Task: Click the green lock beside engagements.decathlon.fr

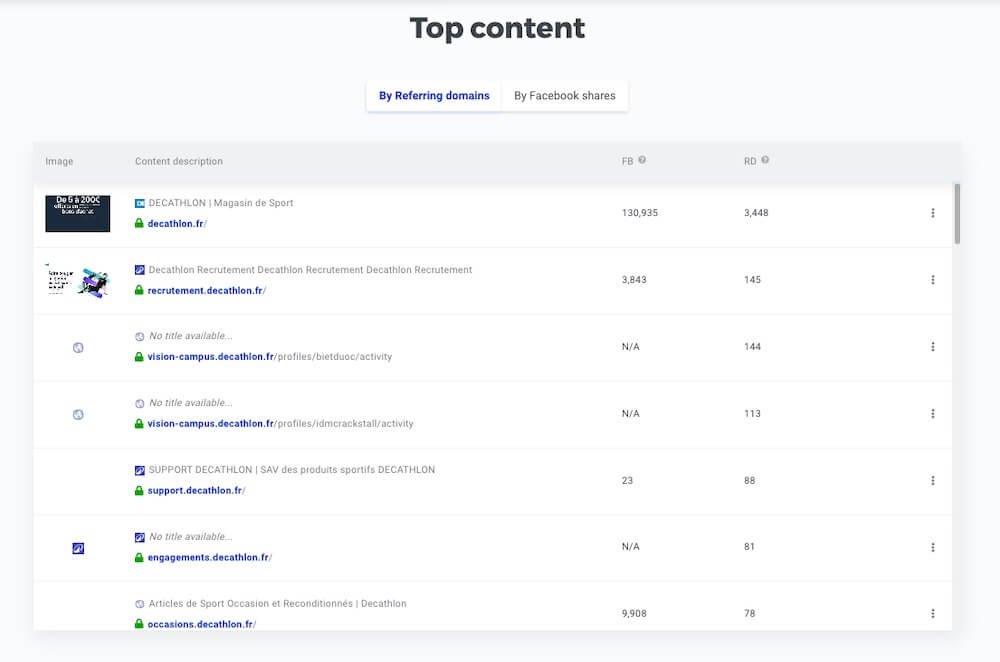Action: point(139,557)
